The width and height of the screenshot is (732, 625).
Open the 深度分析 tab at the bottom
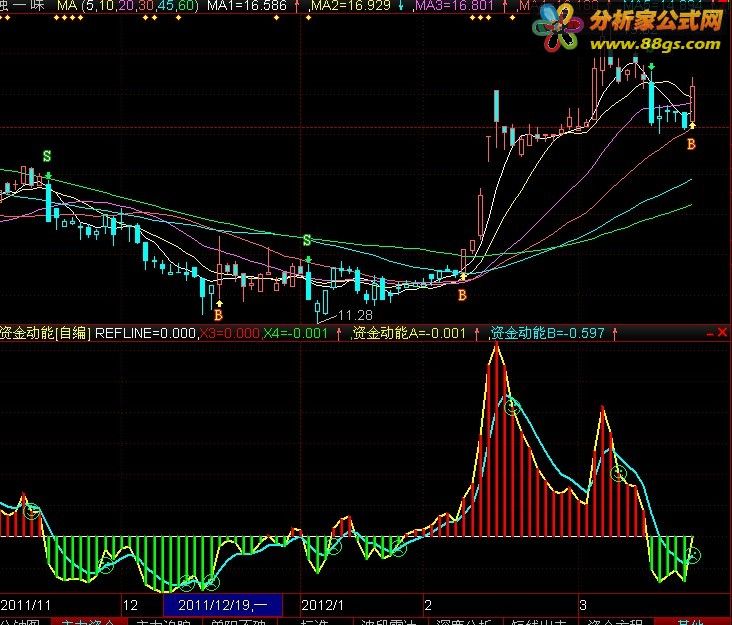click(464, 622)
